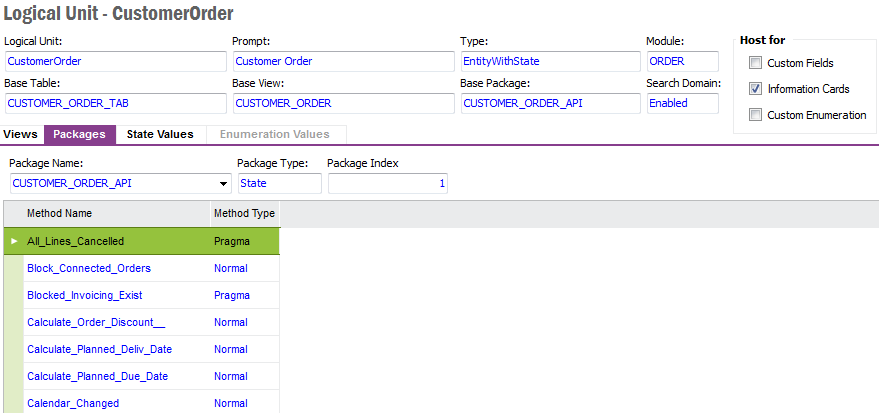Click the row indicator arrow for All_Lines_Cancelled
The image size is (879, 413).
pos(14,241)
